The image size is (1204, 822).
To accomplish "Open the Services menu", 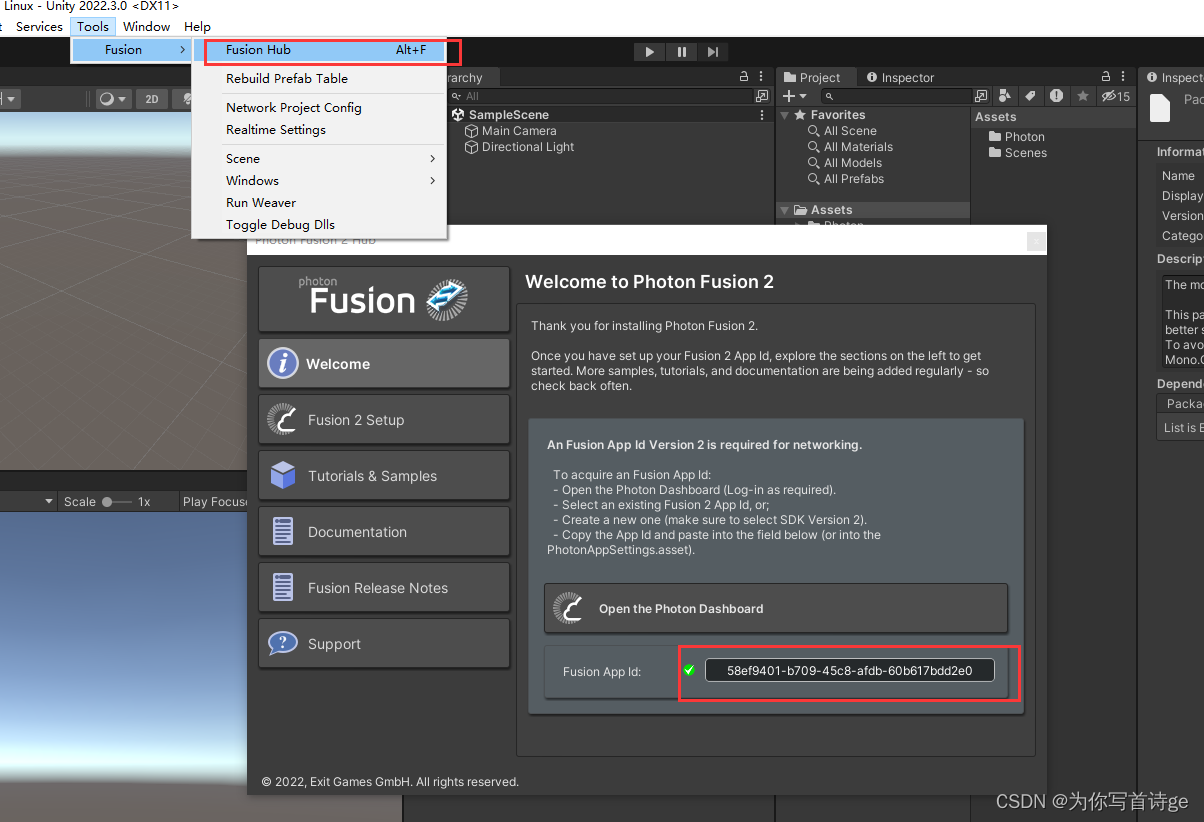I will click(39, 26).
